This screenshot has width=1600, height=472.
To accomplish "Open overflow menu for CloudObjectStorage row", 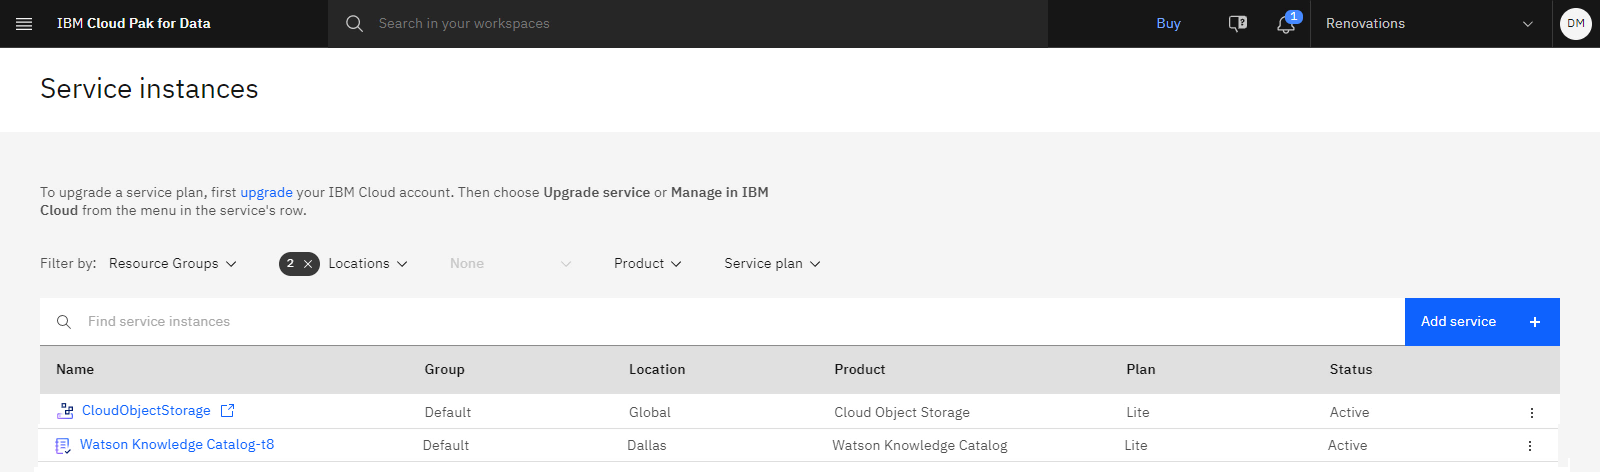I will [x=1531, y=412].
